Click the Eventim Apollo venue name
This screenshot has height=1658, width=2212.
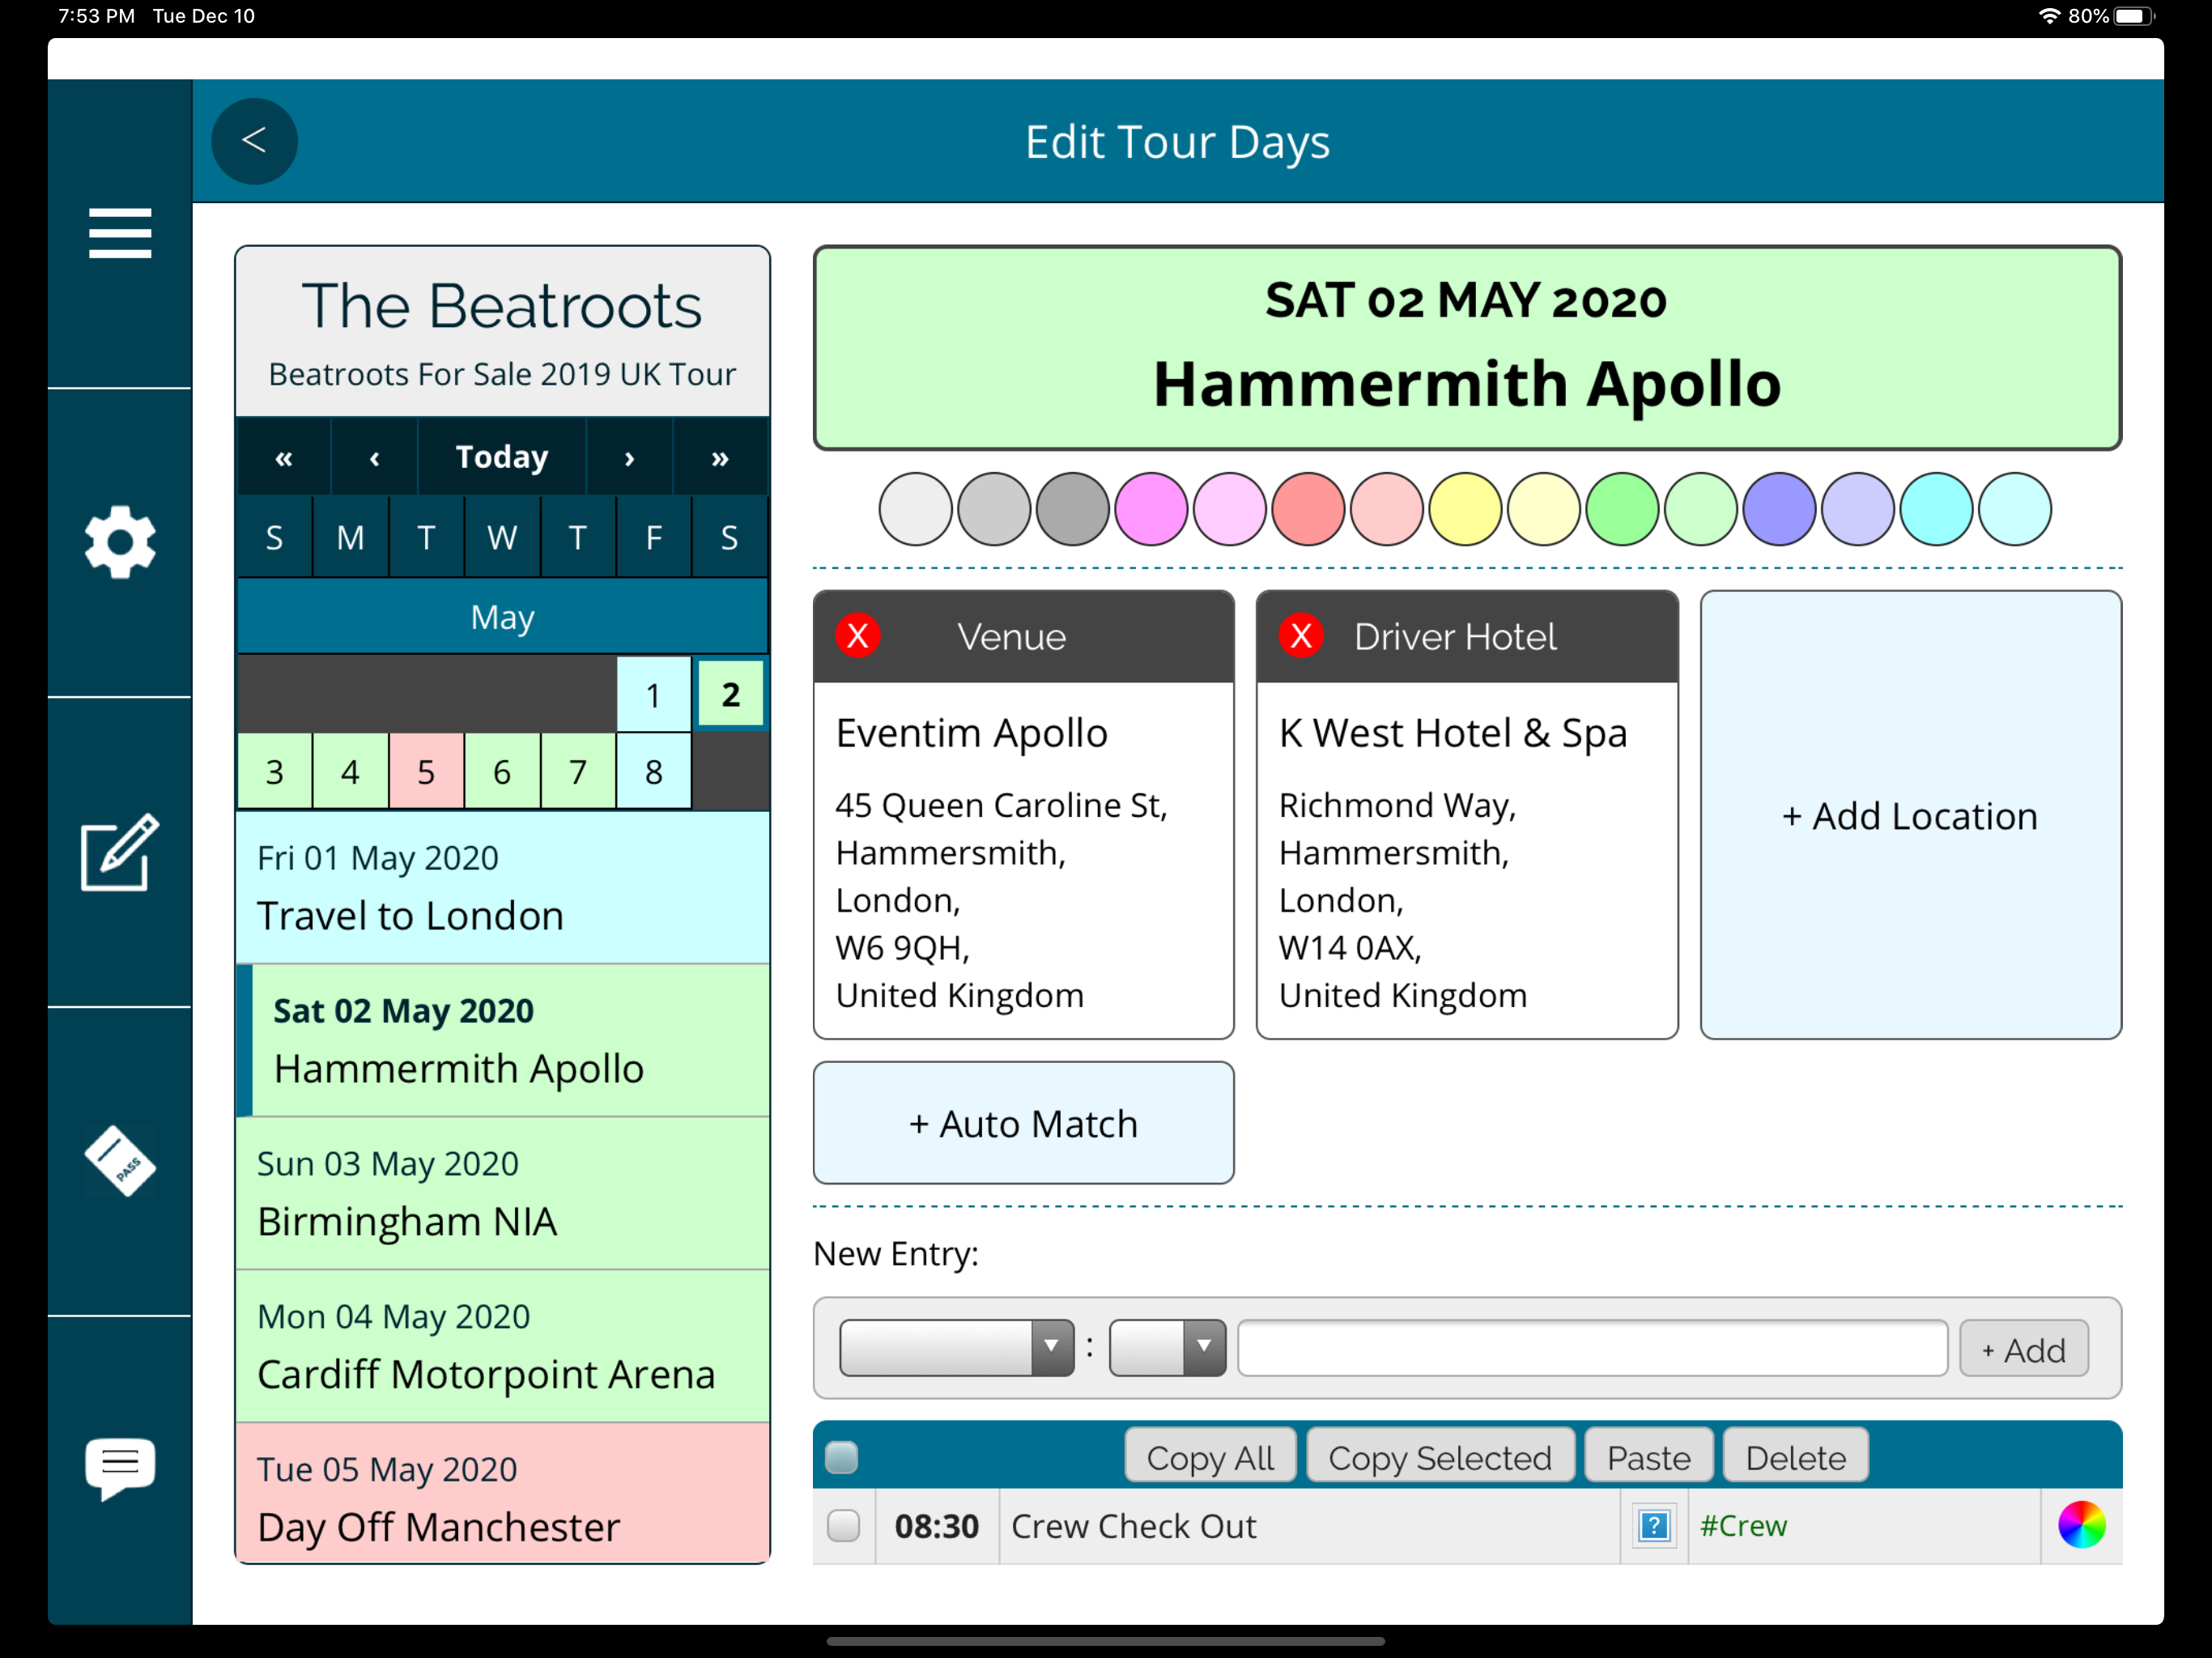pyautogui.click(x=972, y=733)
